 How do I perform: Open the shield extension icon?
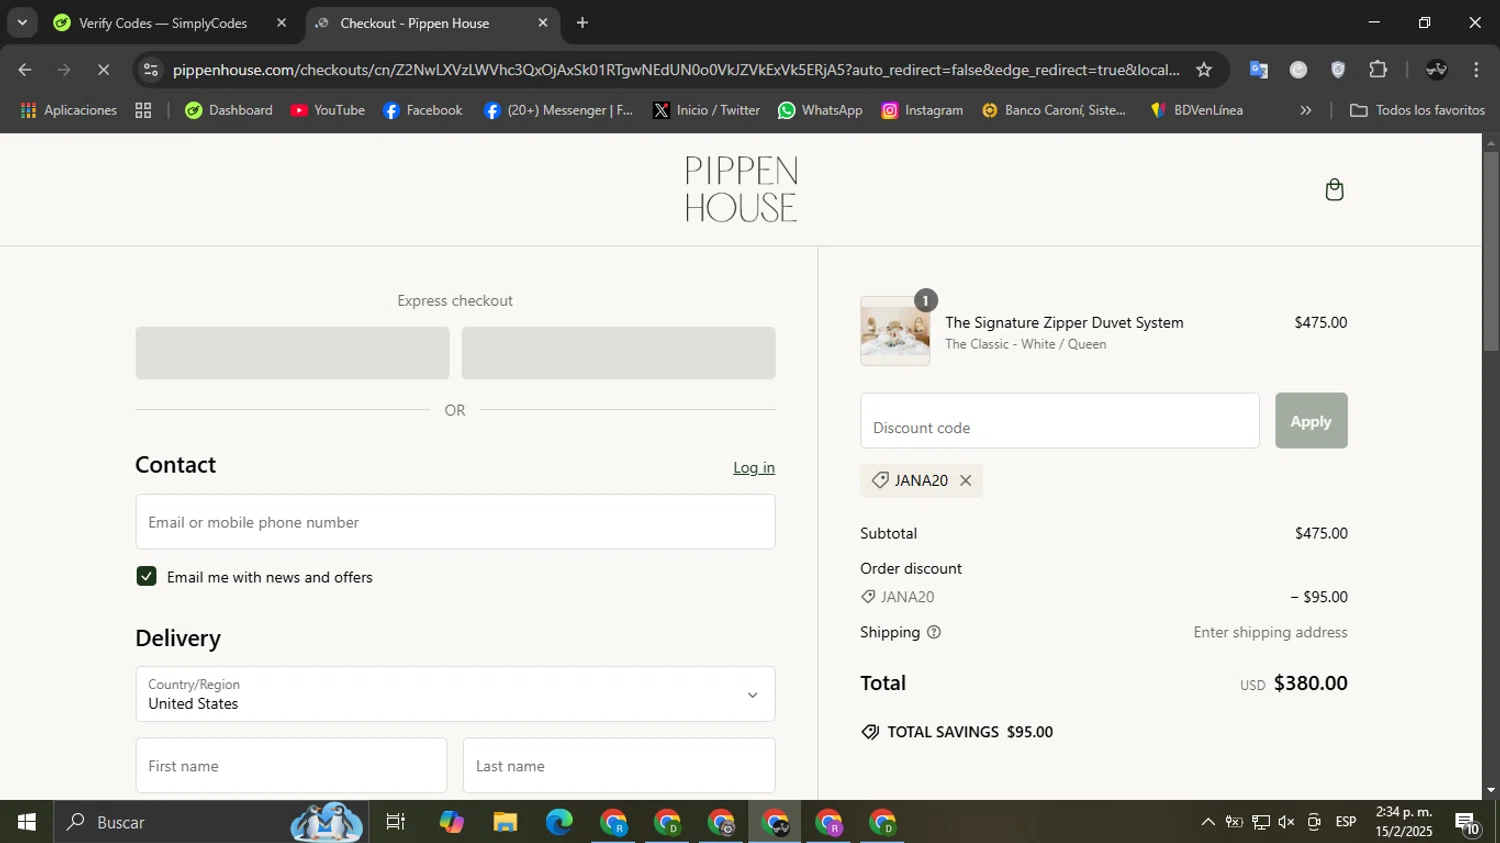click(1338, 70)
